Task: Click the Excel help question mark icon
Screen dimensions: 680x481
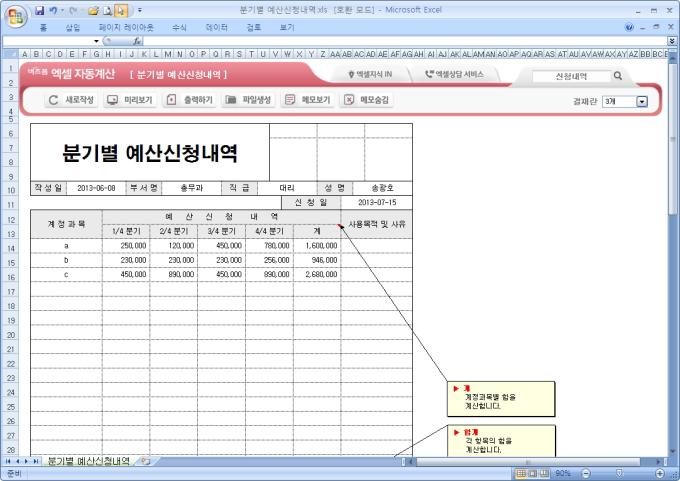Action: click(x=629, y=28)
